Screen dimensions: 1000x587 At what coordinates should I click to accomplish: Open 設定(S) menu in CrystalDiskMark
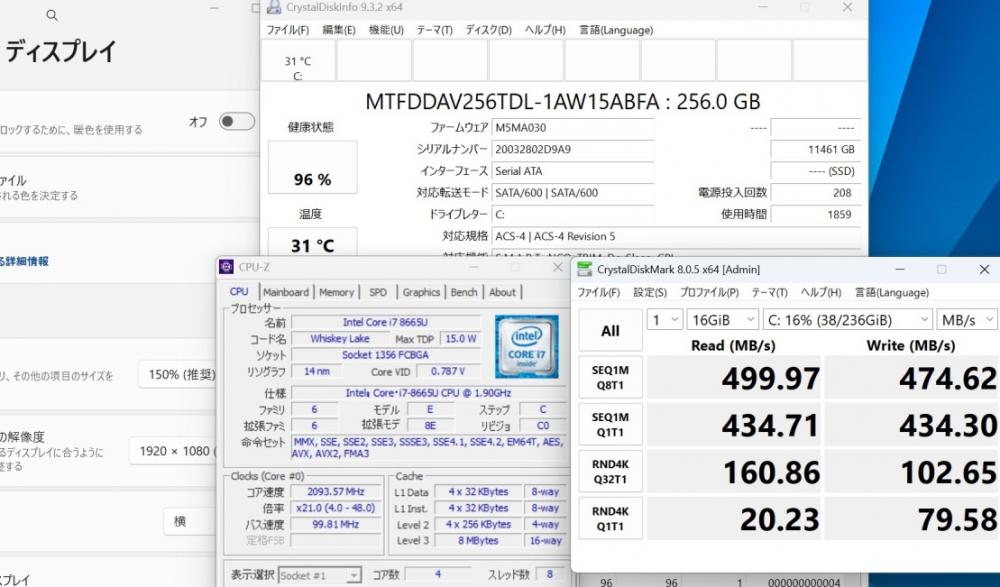(650, 292)
